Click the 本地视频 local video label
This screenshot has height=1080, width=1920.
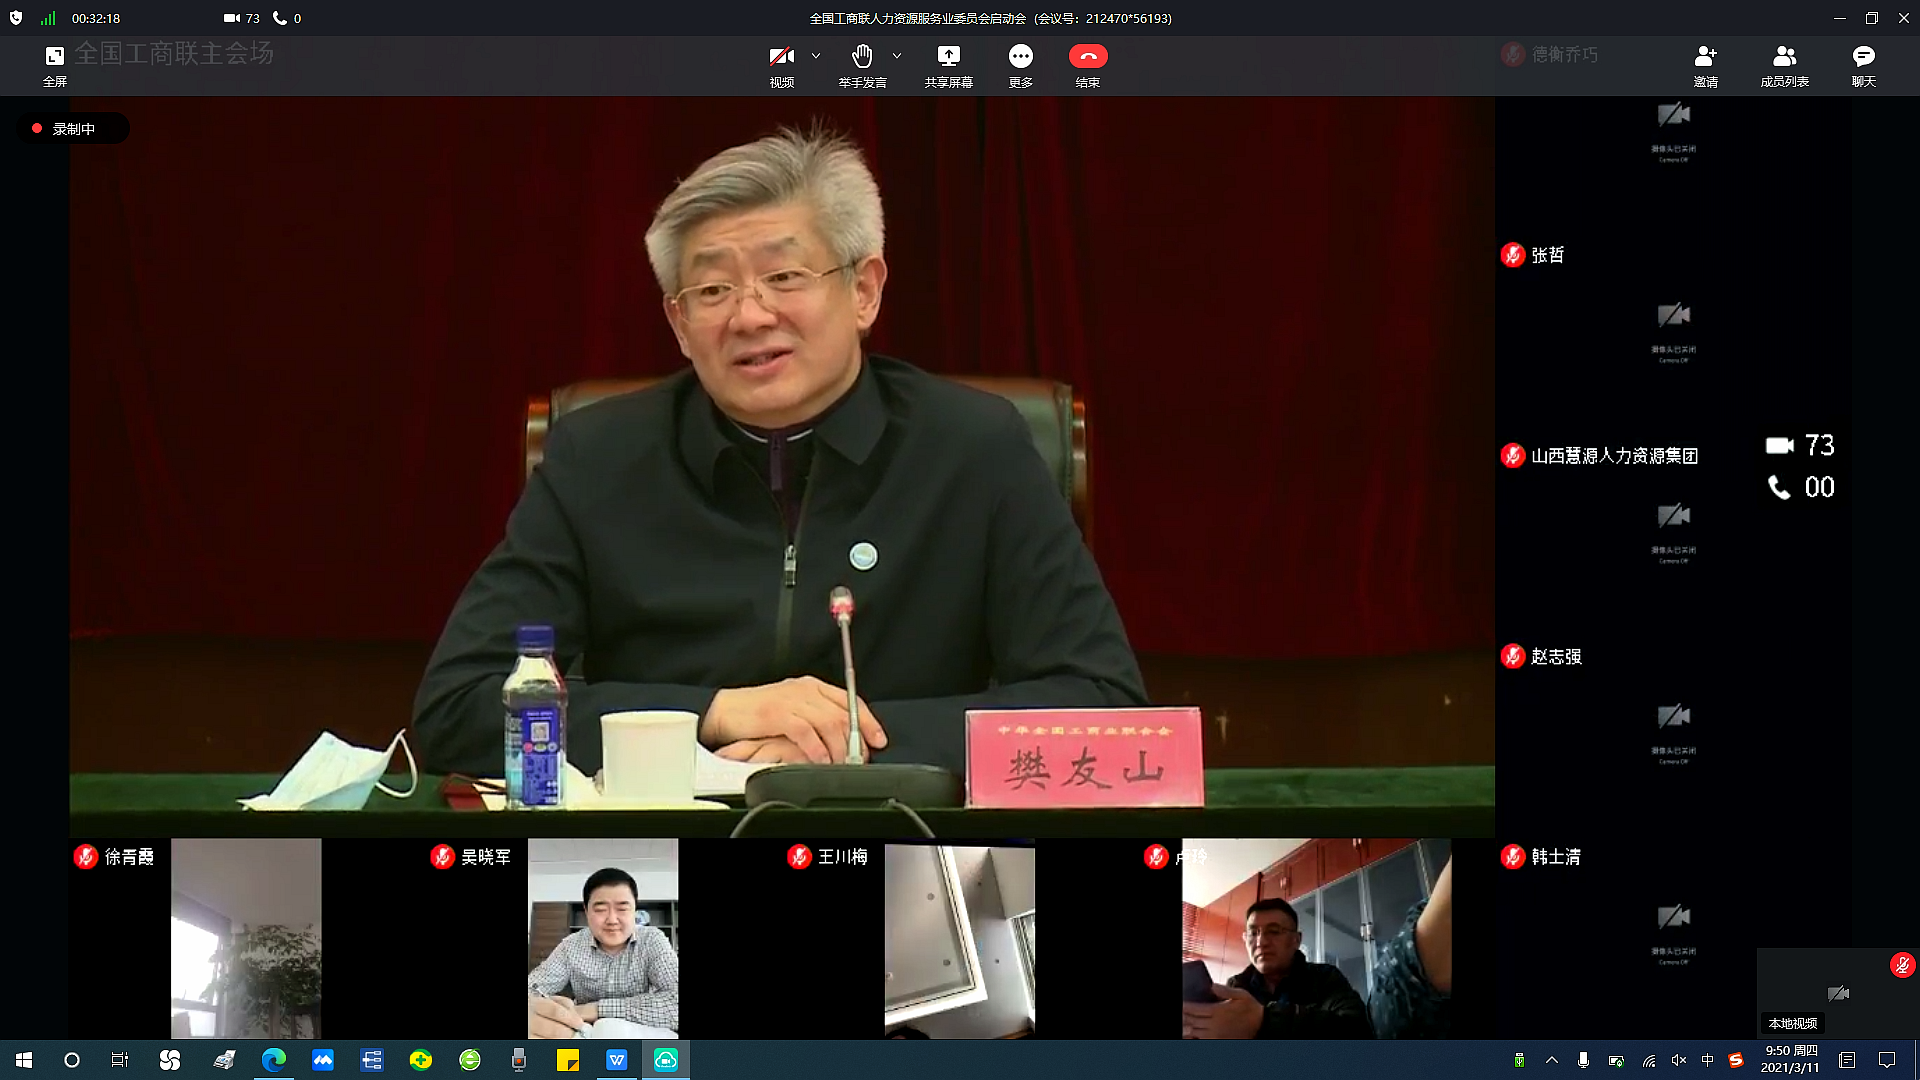click(1792, 1024)
